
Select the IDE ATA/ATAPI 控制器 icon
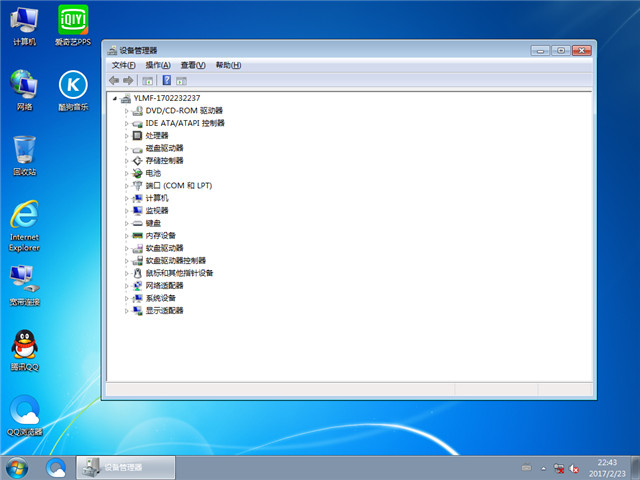138,123
